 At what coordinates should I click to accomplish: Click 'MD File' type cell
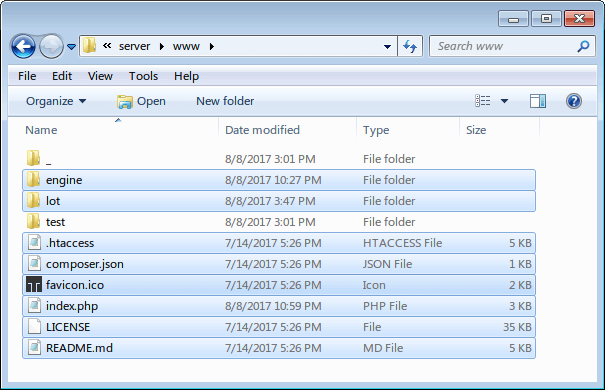coord(383,348)
